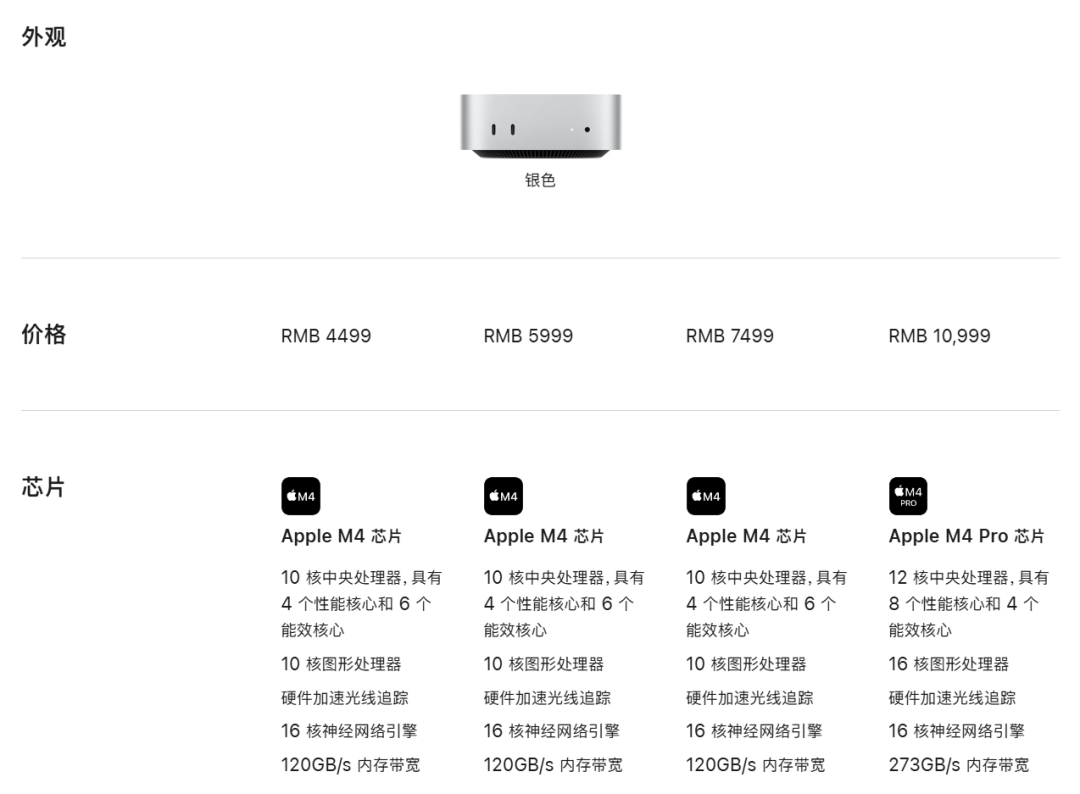Click the M4 chip icon above RMB 4499 column
The image size is (1080, 794).
(x=300, y=496)
